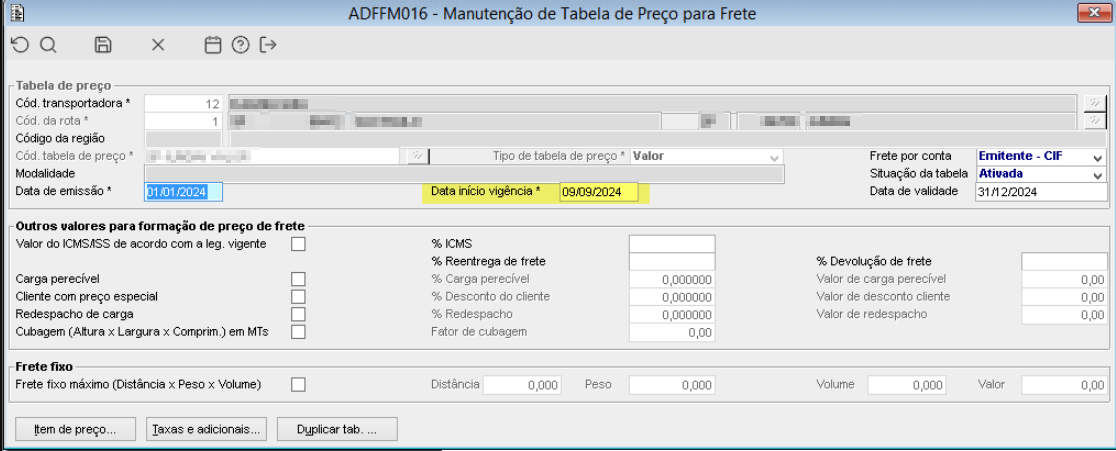The width and height of the screenshot is (1116, 451).
Task: Click the Código da região field
Action: click(x=184, y=139)
